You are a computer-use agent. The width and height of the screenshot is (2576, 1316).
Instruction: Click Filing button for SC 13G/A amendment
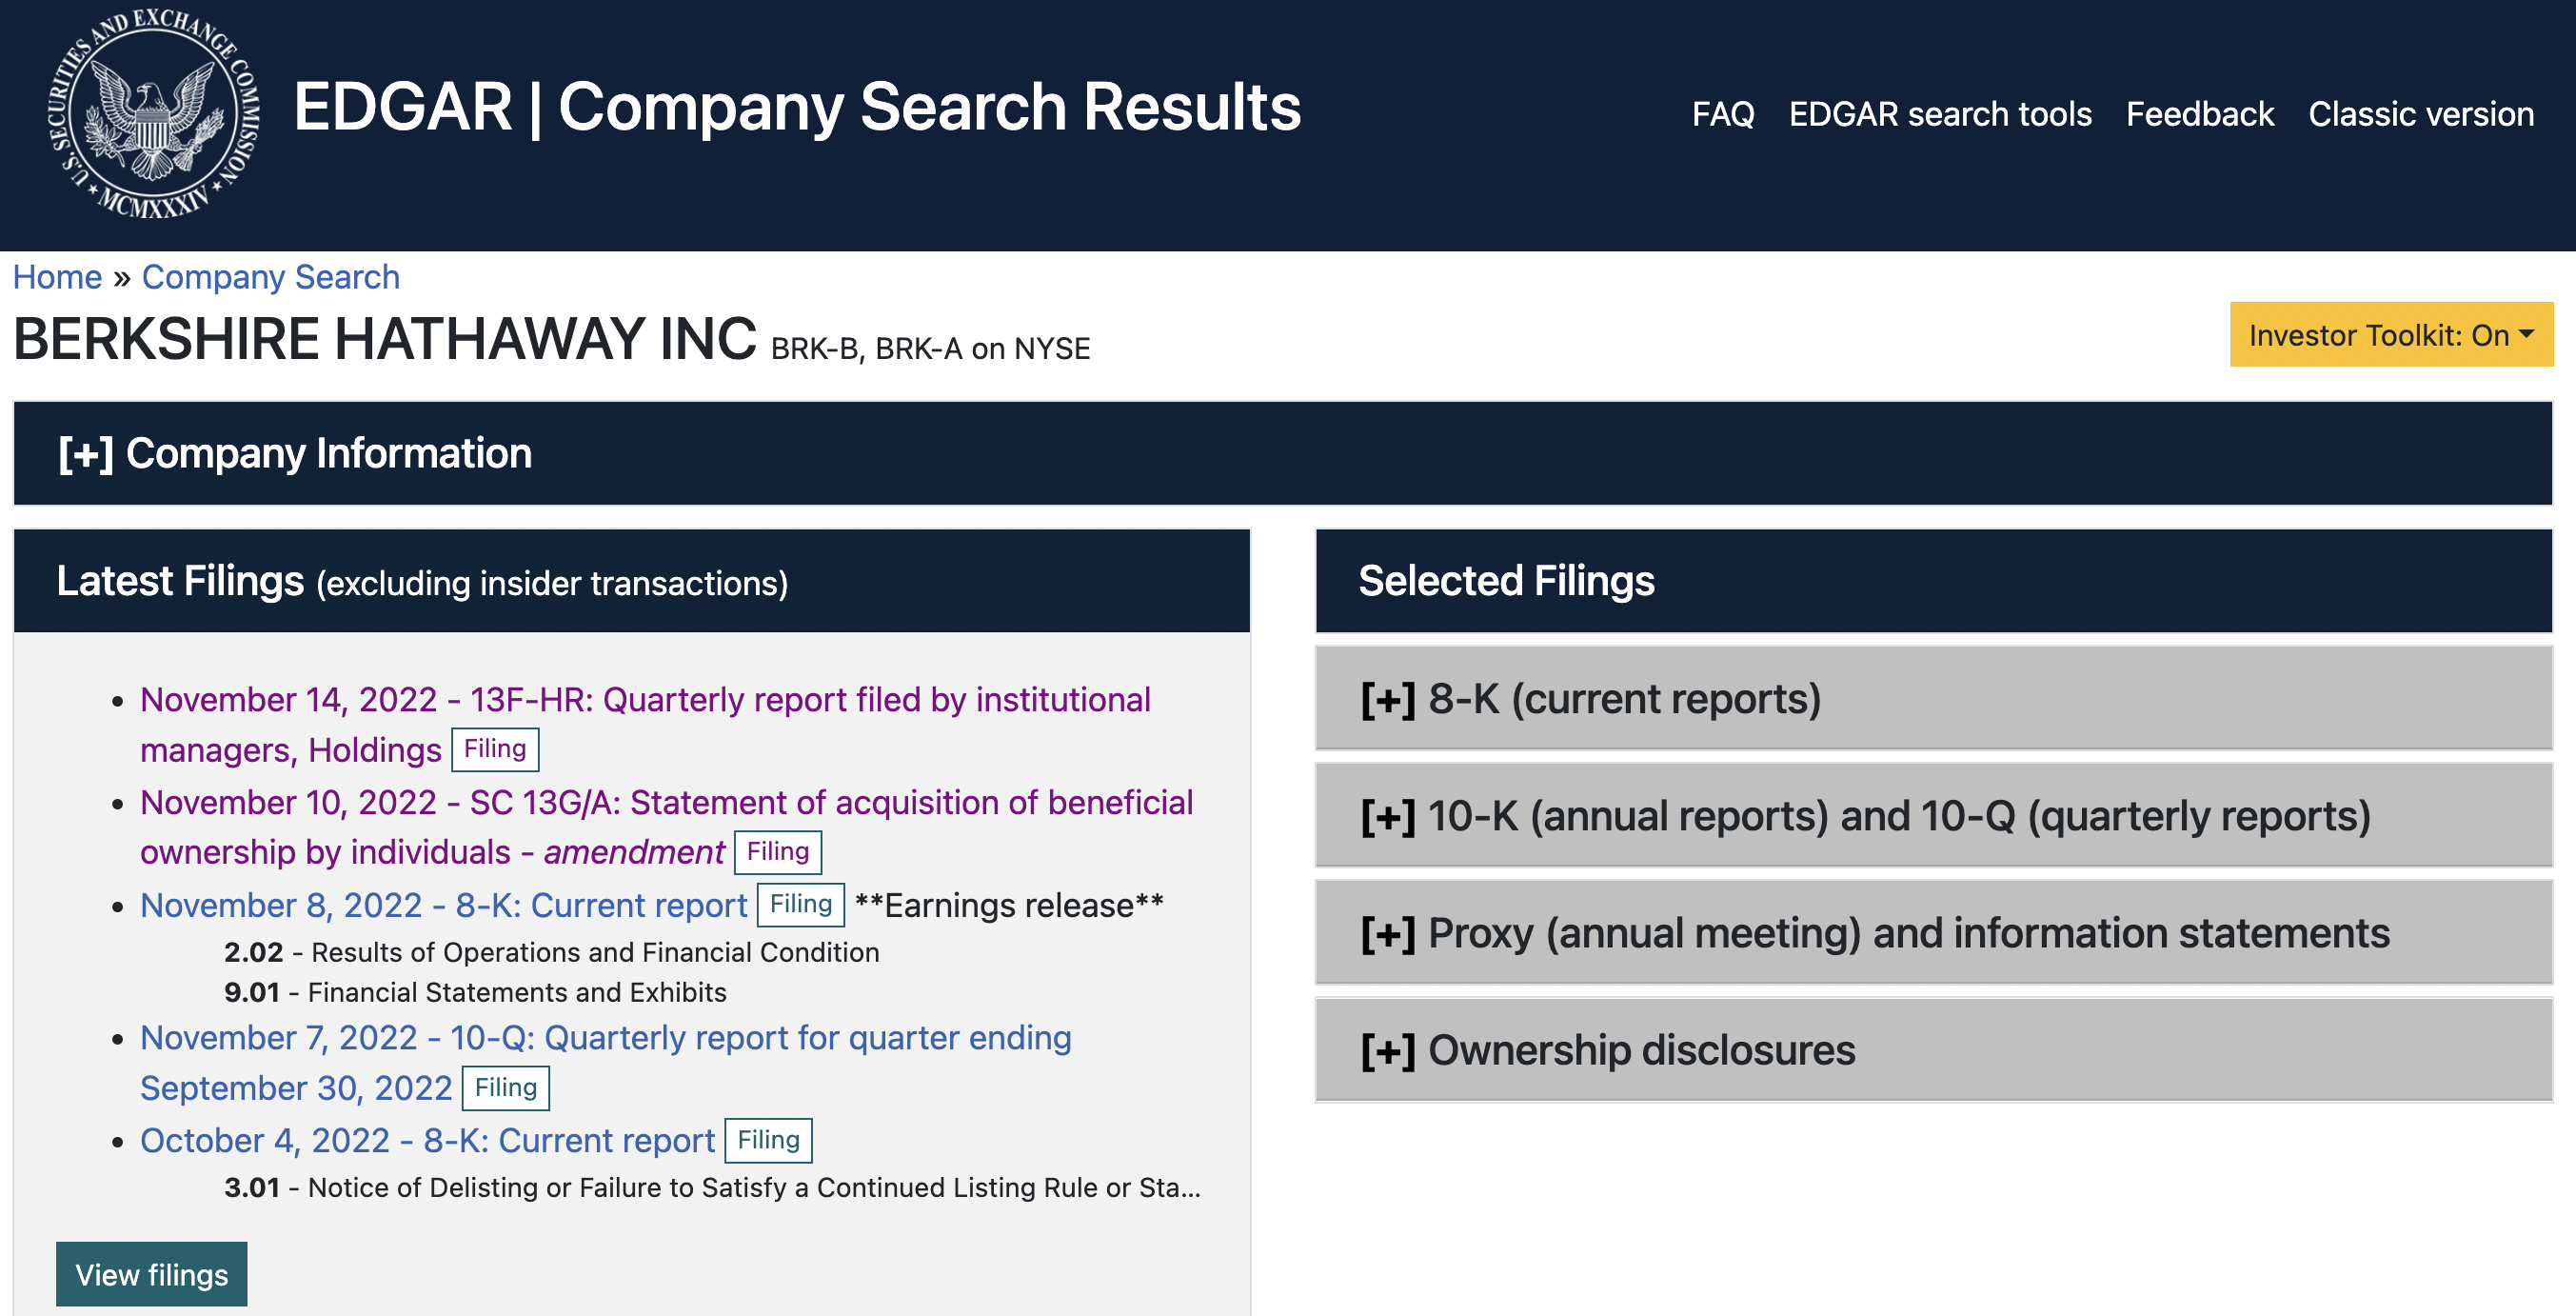click(777, 852)
